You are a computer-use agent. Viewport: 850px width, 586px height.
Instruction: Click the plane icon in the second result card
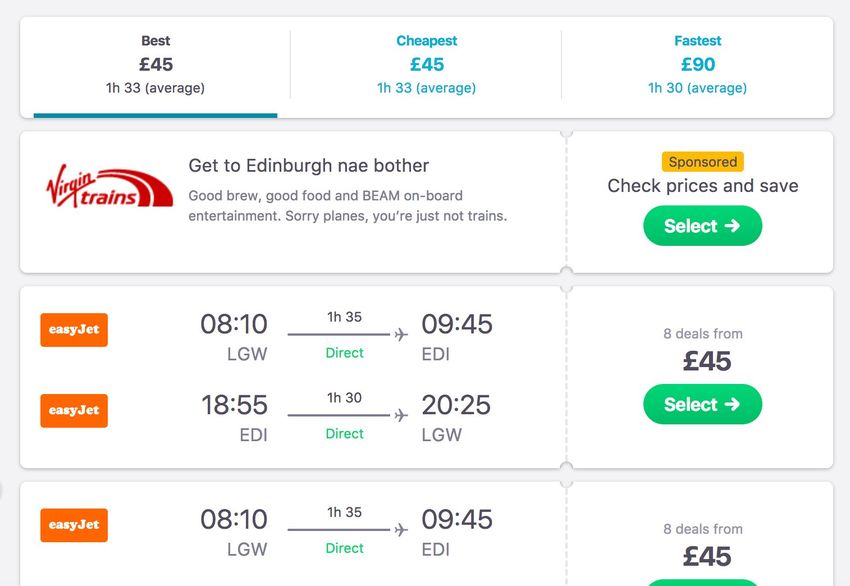[x=401, y=530]
